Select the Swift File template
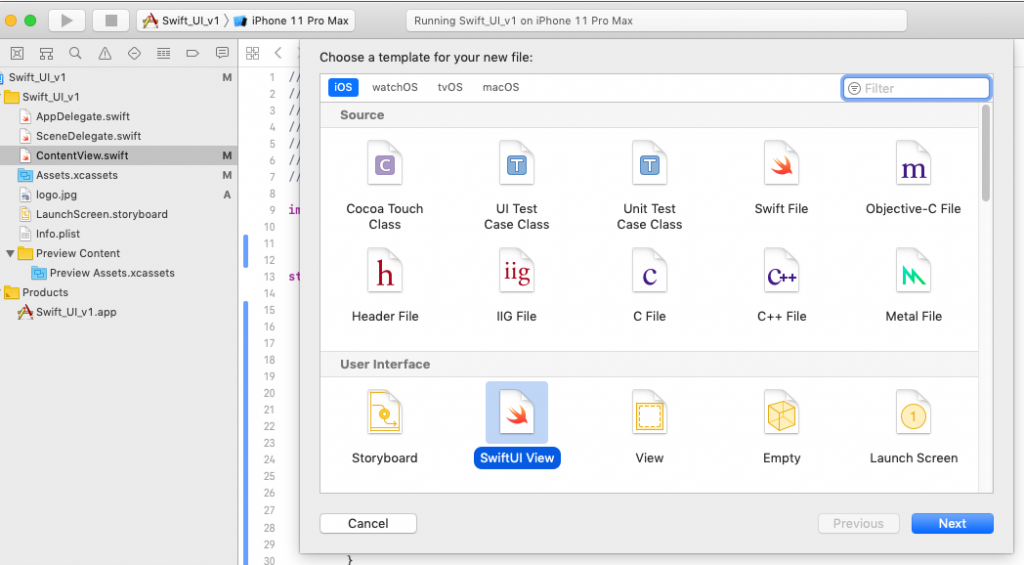Image resolution: width=1024 pixels, height=565 pixels. [x=781, y=178]
